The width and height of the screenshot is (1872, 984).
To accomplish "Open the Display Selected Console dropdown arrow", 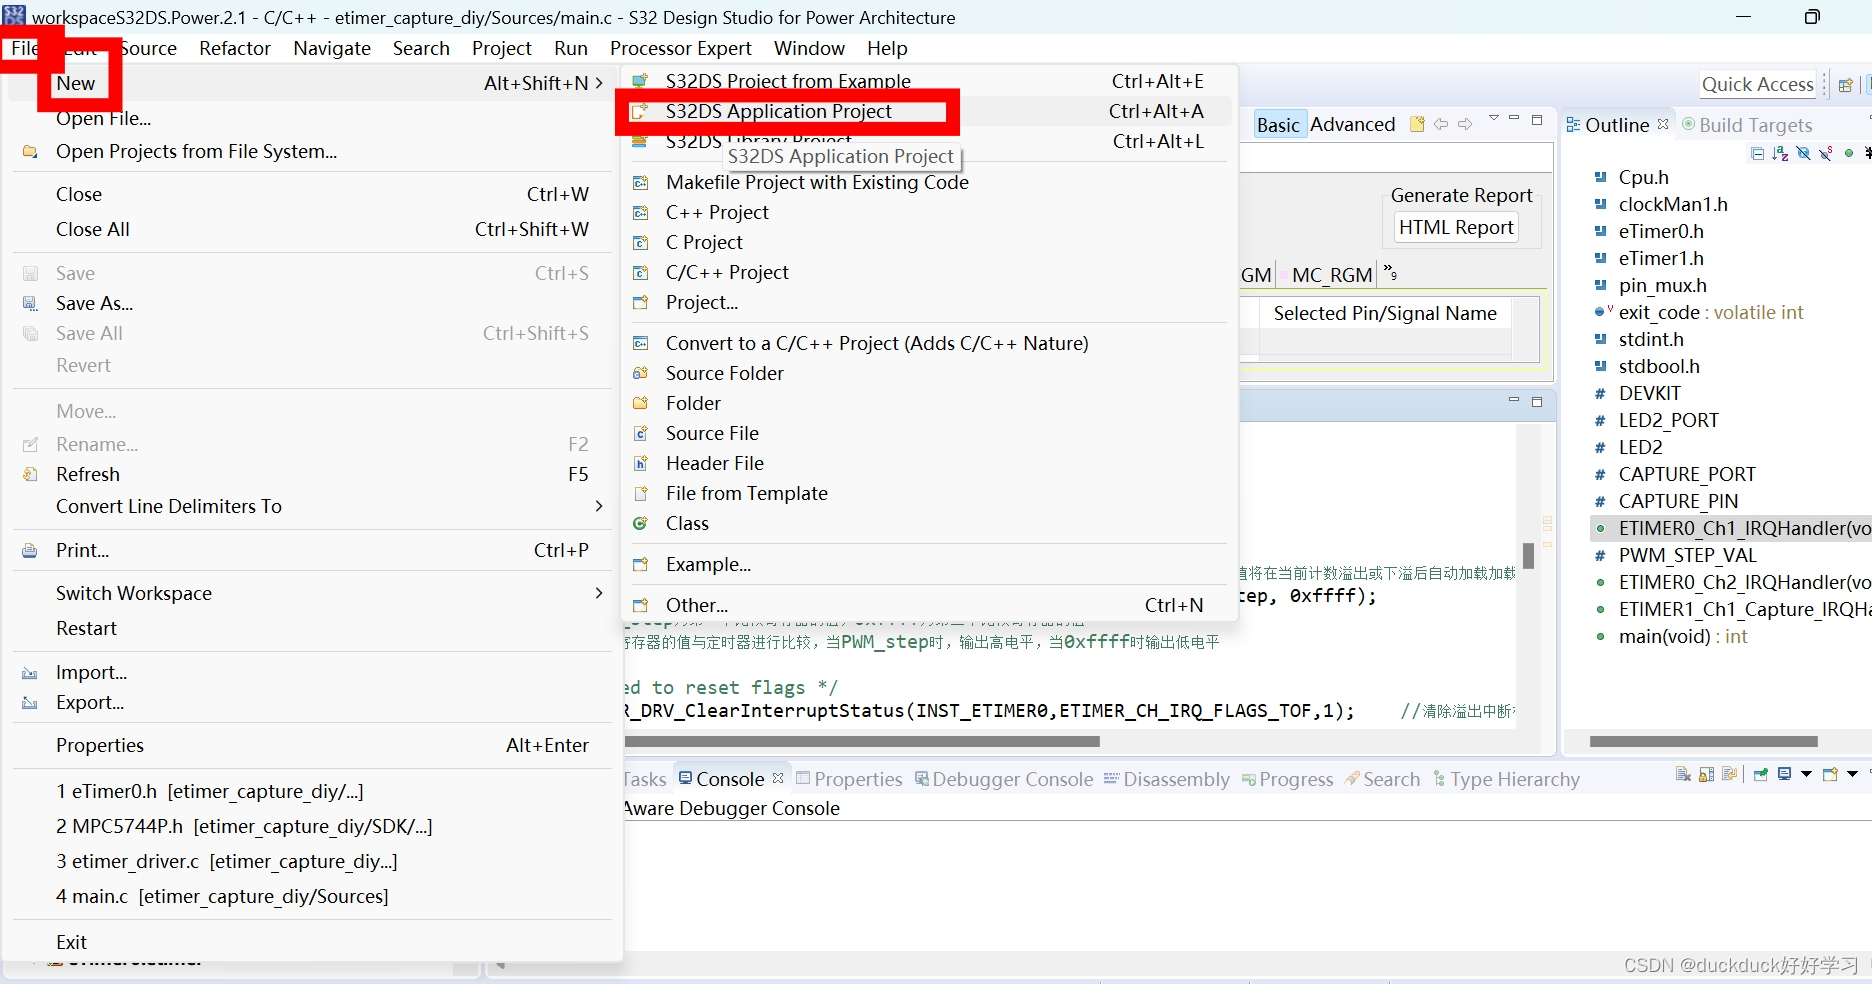I will (x=1806, y=774).
